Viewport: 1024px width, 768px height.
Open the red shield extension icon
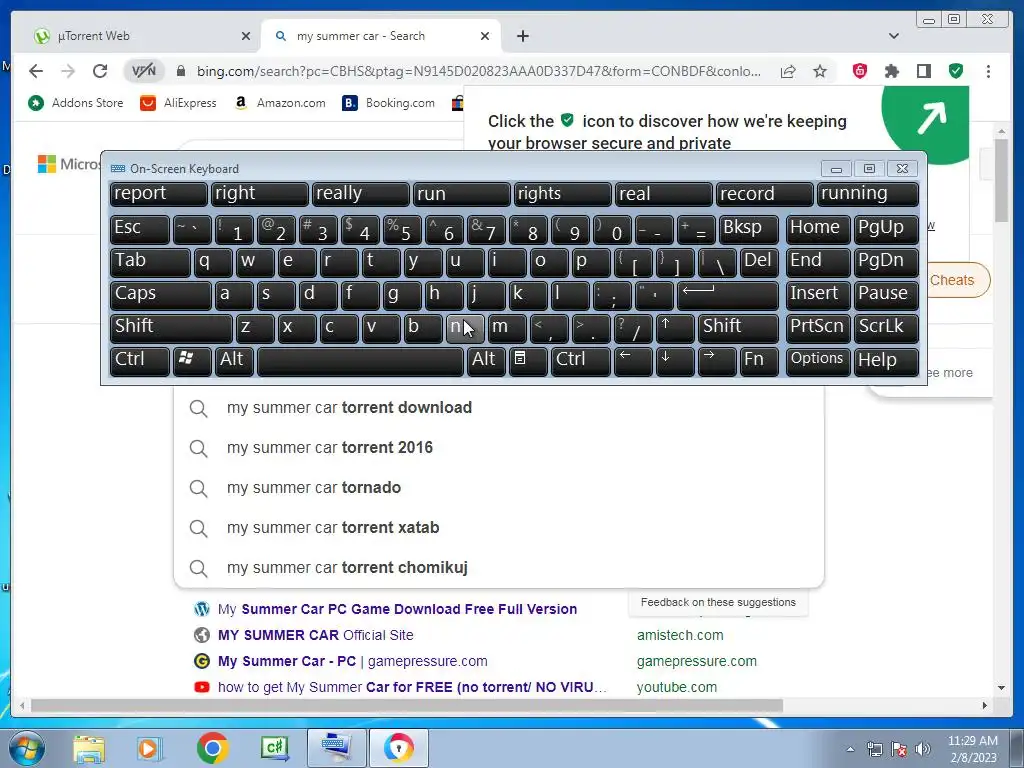tap(860, 71)
